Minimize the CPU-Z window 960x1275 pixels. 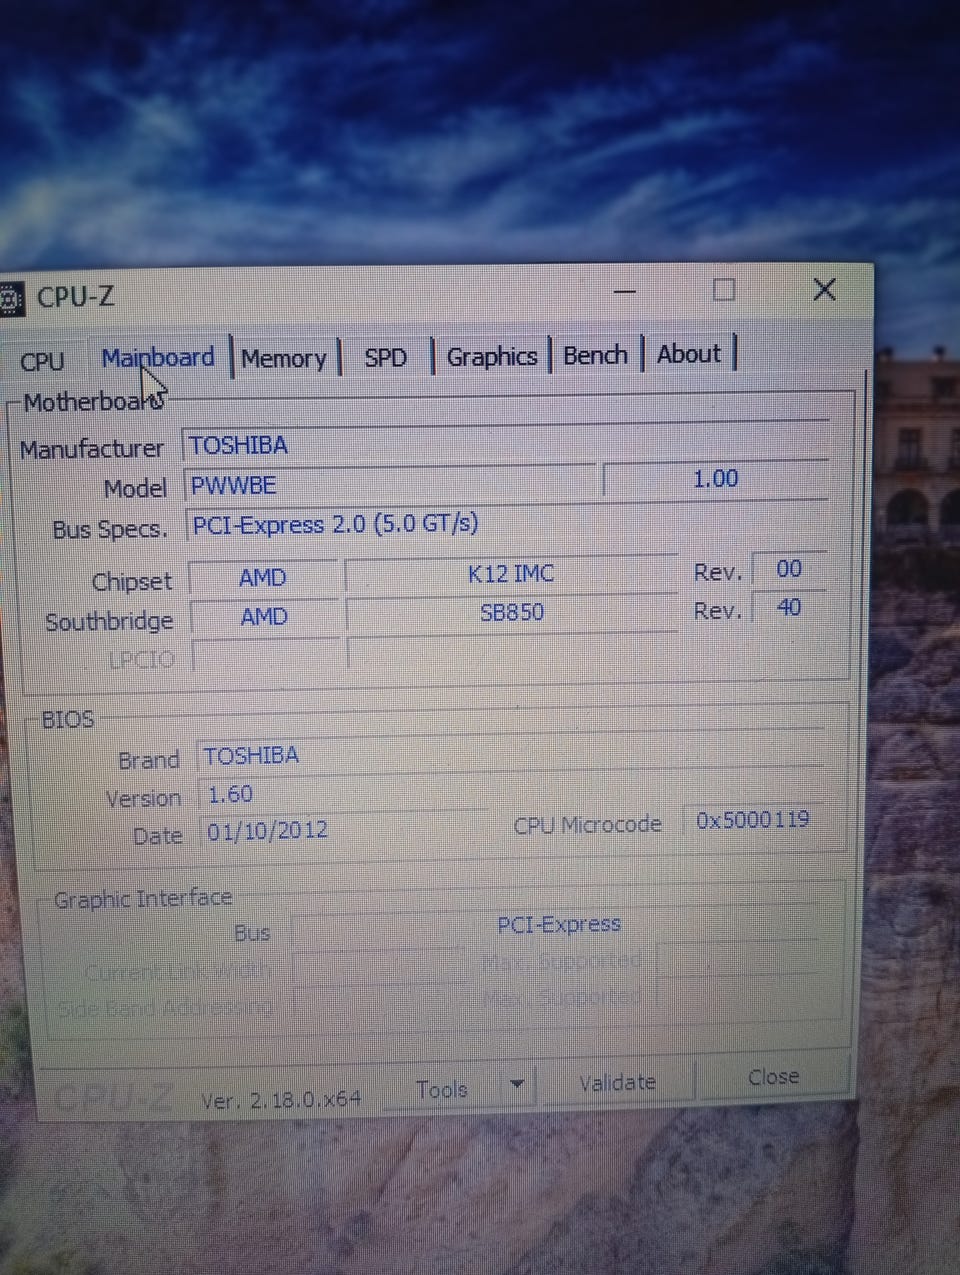click(x=625, y=291)
